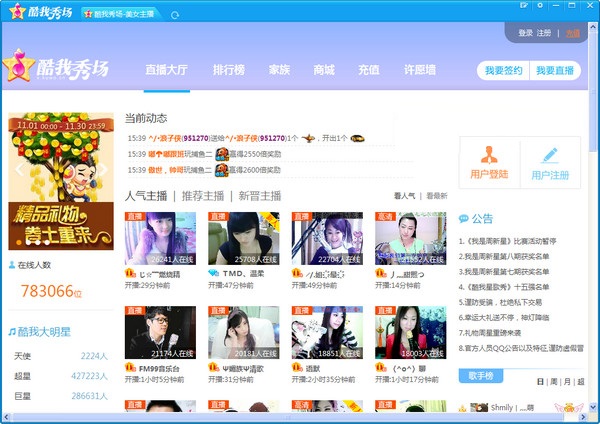The height and width of the screenshot is (424, 600).
Task: Click the crown badge beside Ψ媚族Ψ清歌
Action: [214, 368]
